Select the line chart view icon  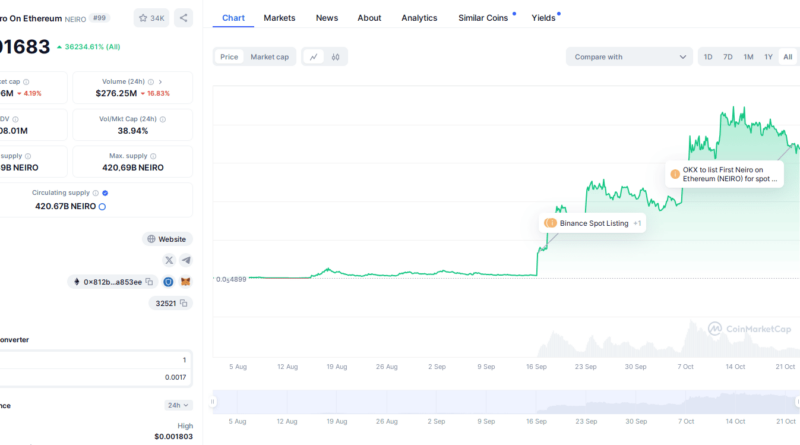click(x=314, y=57)
